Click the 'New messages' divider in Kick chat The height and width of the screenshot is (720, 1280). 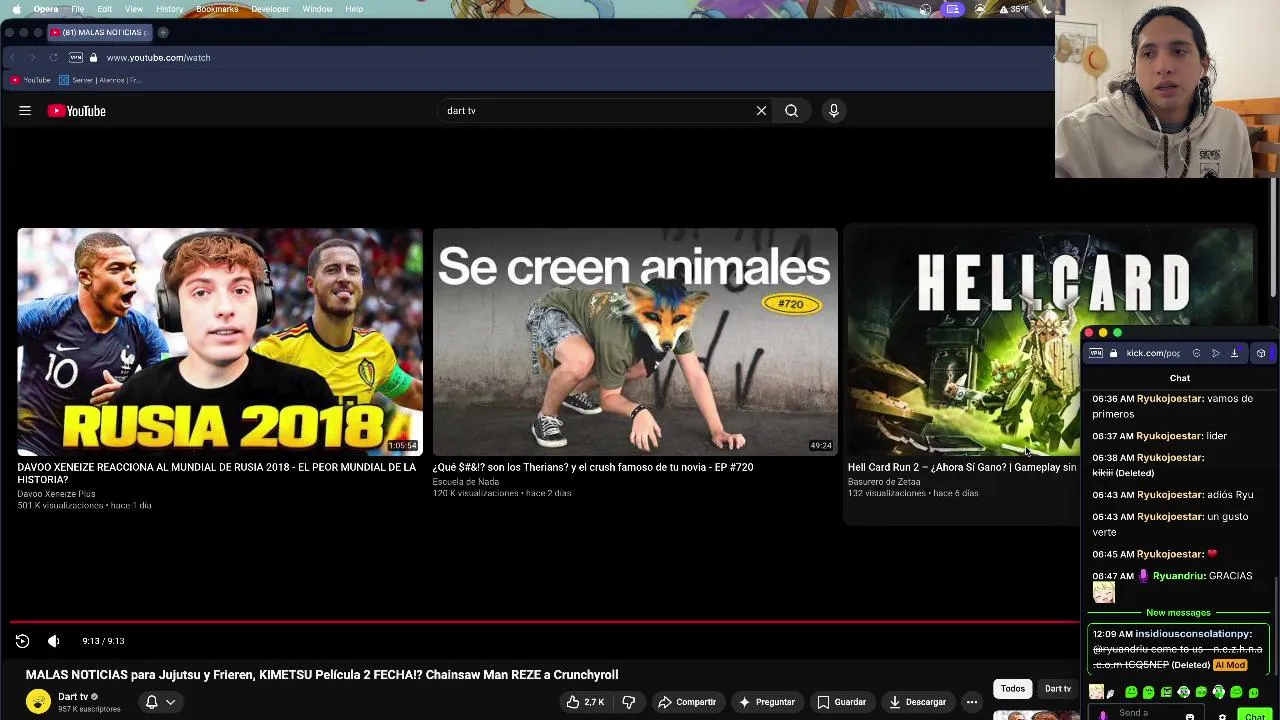coord(1178,613)
